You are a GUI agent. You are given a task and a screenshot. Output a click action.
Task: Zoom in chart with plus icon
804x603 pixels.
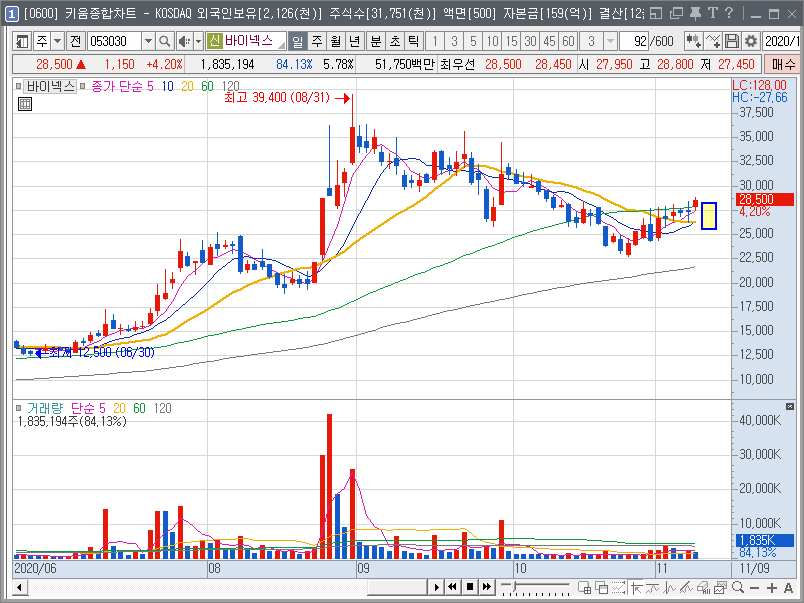pos(772,588)
